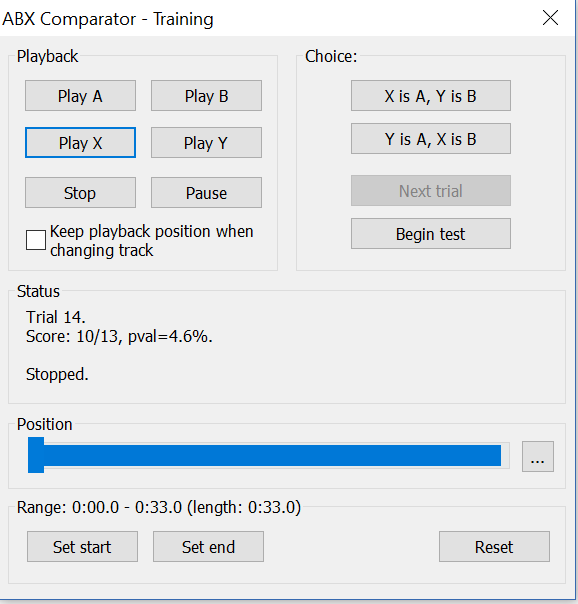Viewport: 578px width, 604px height.
Task: Open the '...' position options button
Action: click(538, 456)
